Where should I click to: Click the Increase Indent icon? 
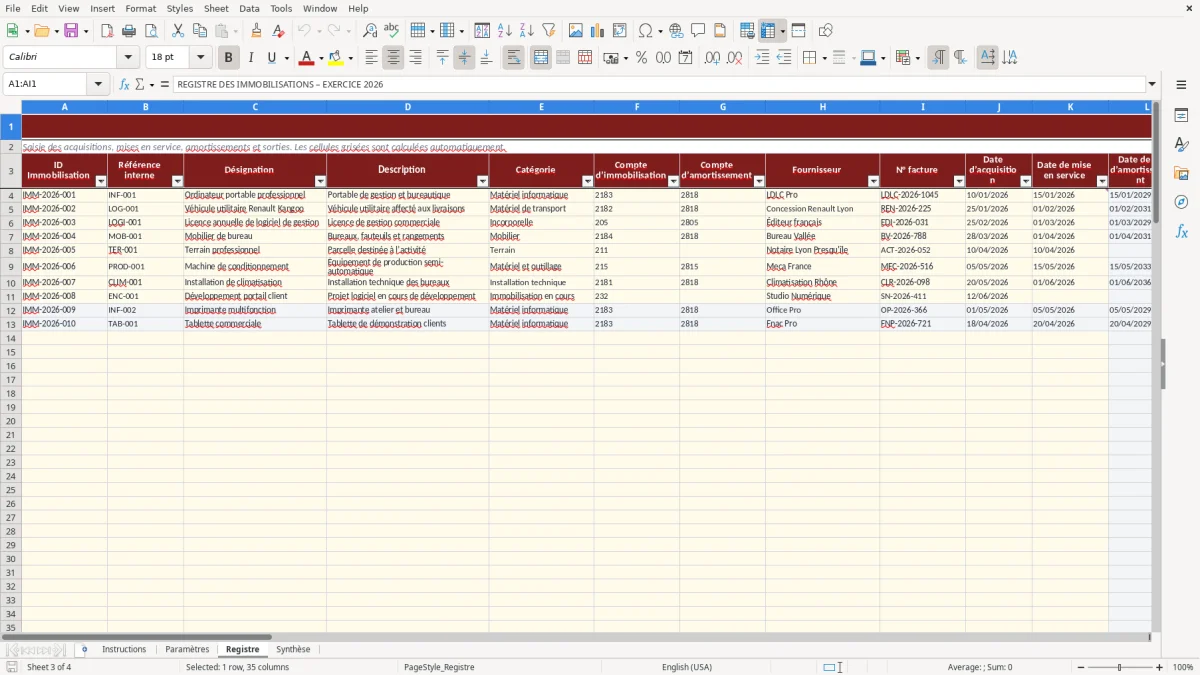[762, 58]
